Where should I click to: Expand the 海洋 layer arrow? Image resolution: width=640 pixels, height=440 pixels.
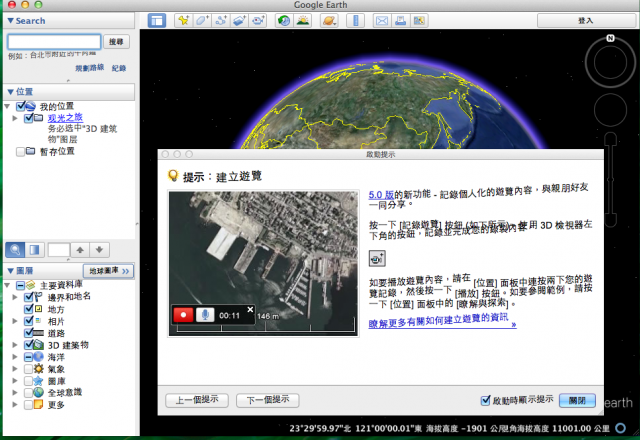(15, 357)
